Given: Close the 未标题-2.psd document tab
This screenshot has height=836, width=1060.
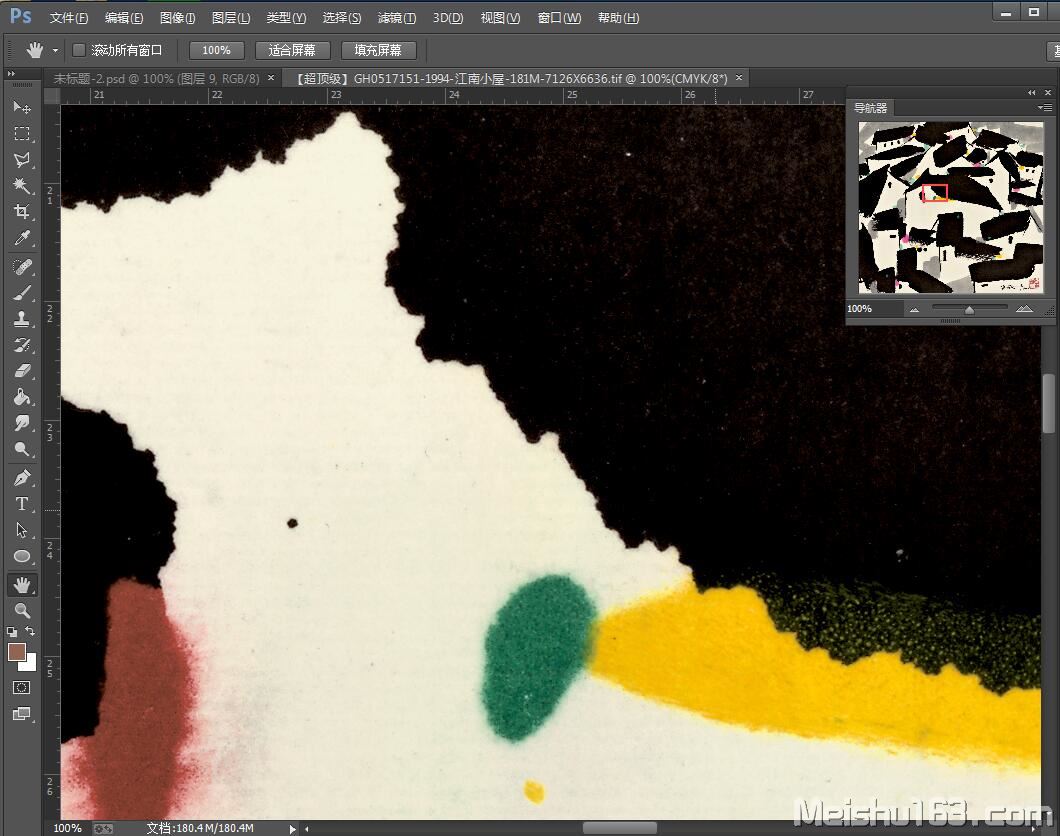Looking at the screenshot, I should pyautogui.click(x=271, y=78).
